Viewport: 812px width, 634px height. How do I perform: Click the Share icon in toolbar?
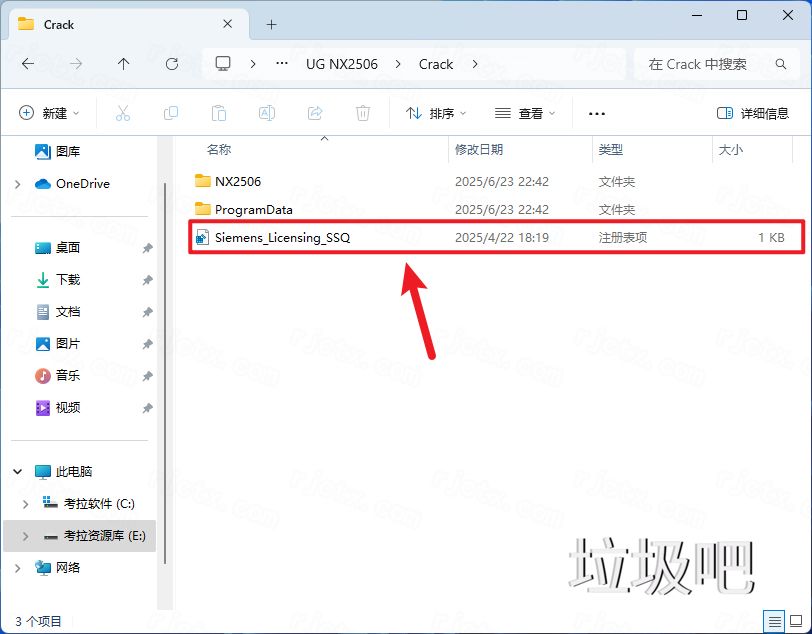pos(315,114)
